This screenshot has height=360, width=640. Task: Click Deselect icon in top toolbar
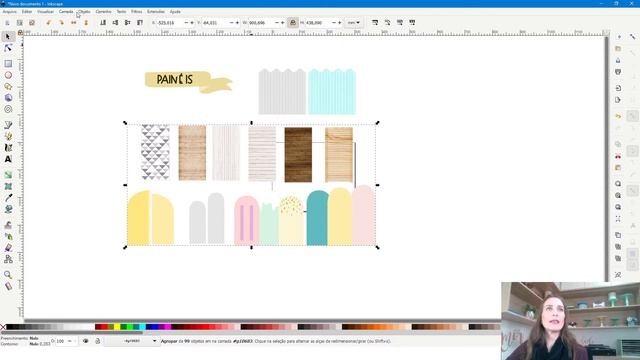pos(31,23)
